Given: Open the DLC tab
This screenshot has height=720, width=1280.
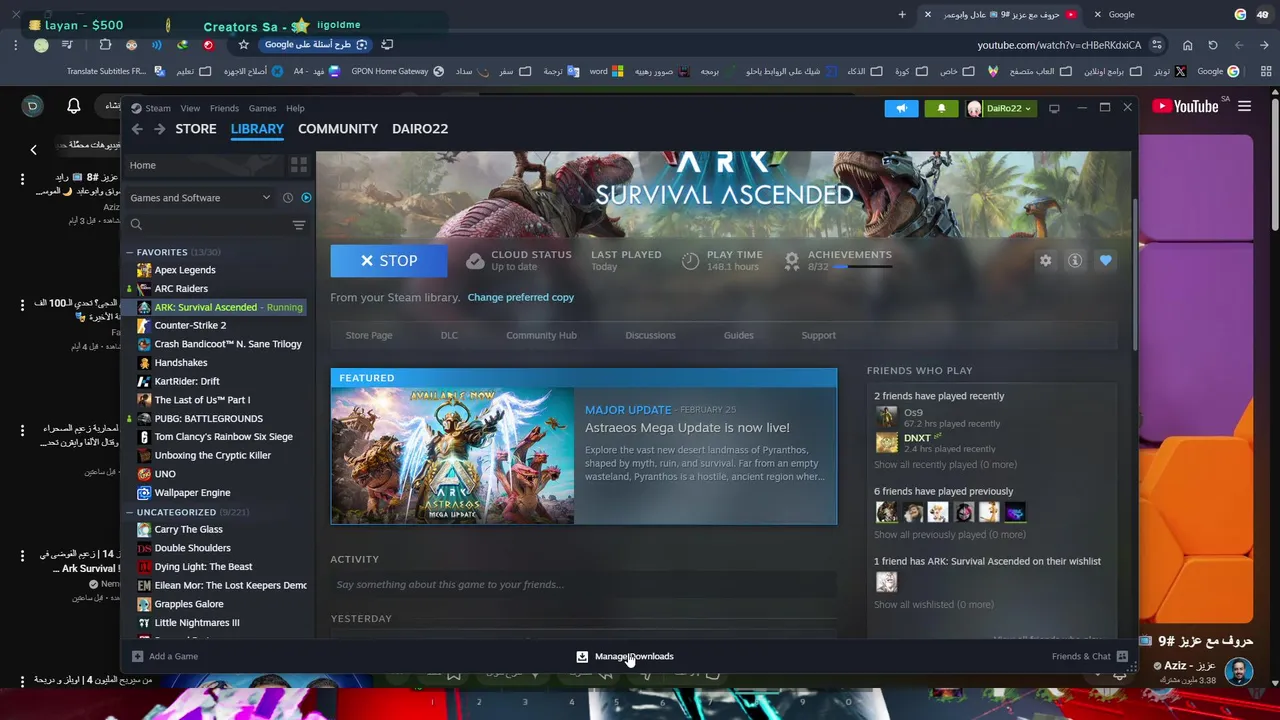Looking at the screenshot, I should click(449, 335).
